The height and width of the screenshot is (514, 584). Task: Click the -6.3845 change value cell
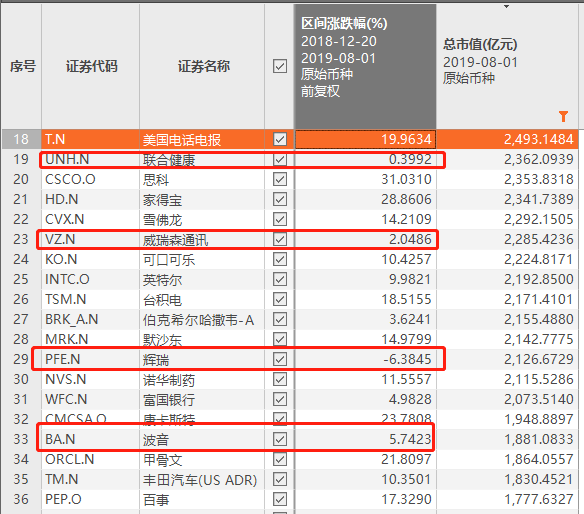[365, 359]
